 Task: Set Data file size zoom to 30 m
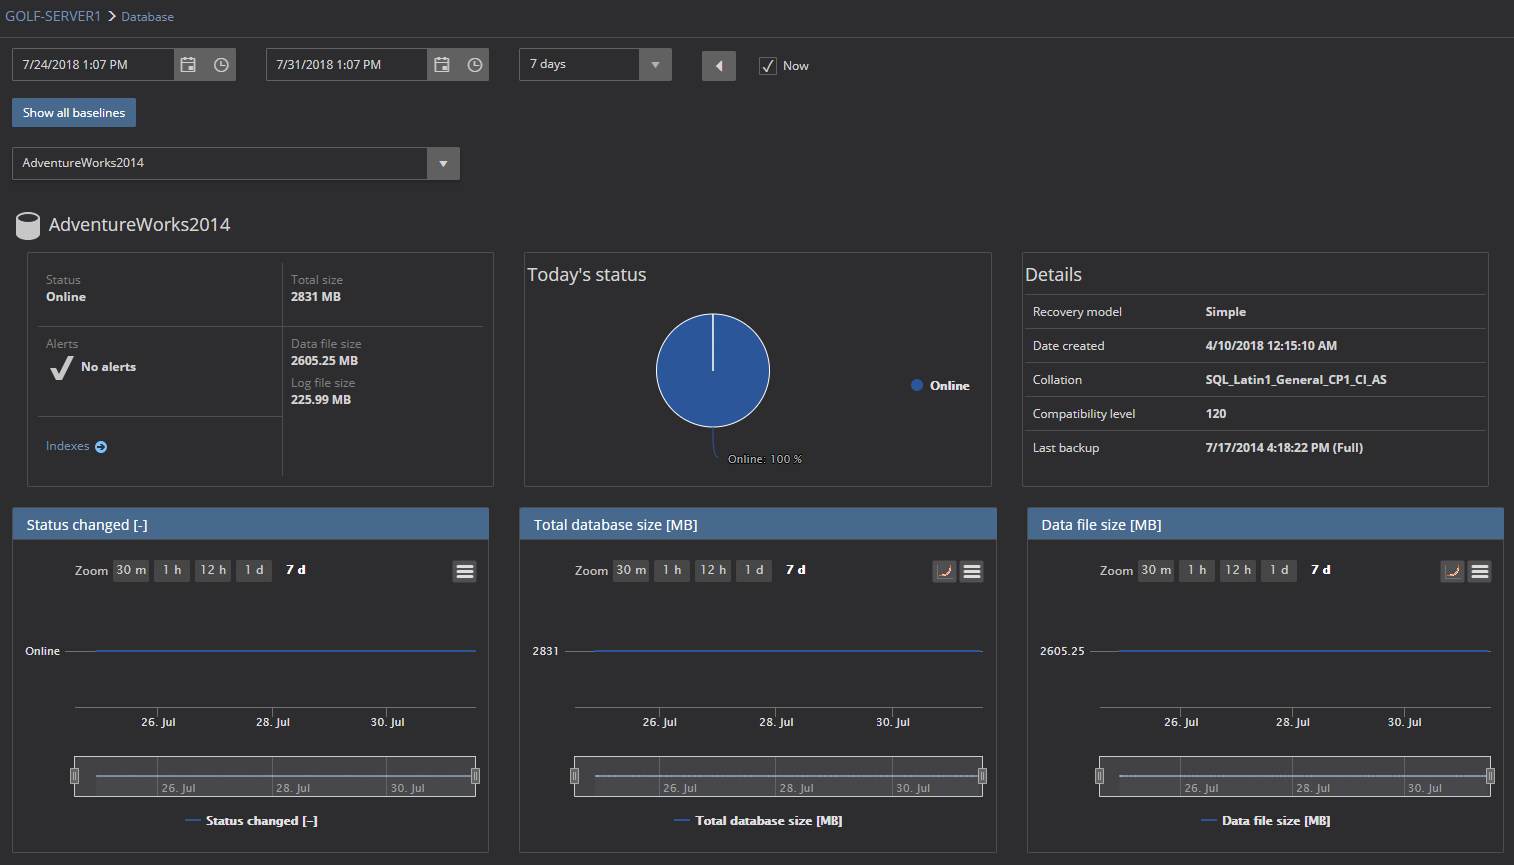pyautogui.click(x=1156, y=570)
